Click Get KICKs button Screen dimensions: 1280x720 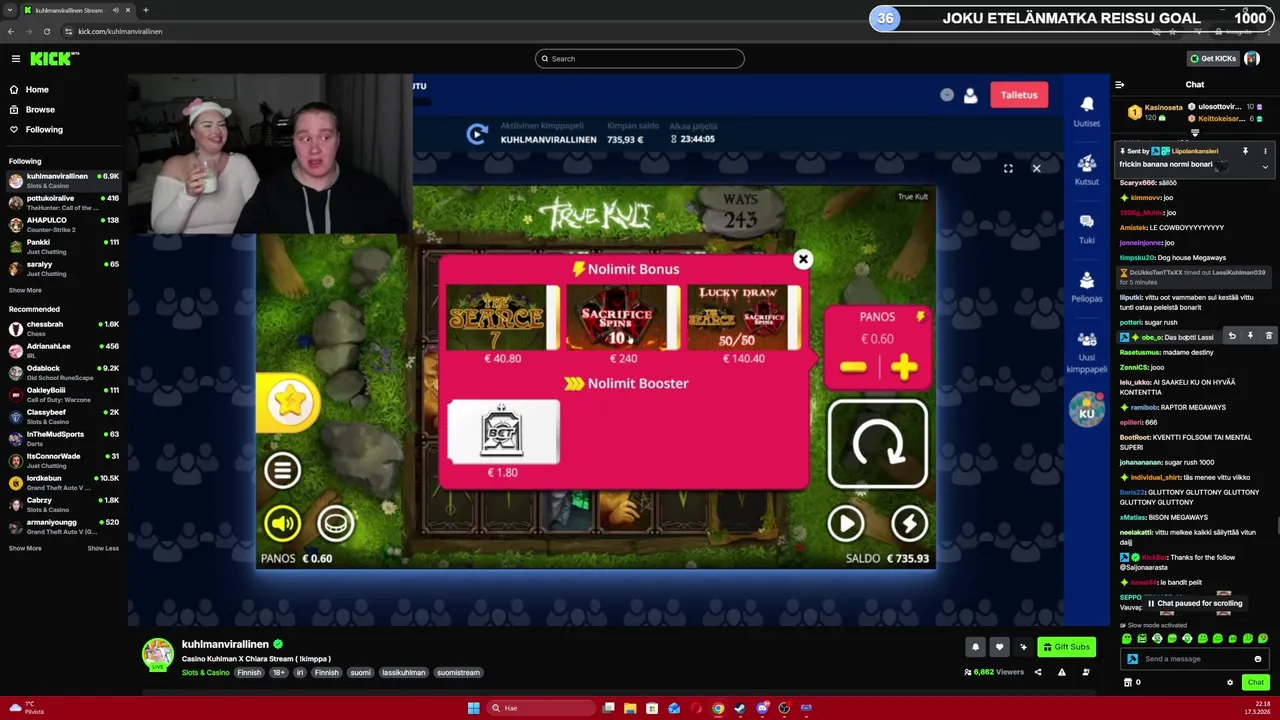click(x=1213, y=59)
